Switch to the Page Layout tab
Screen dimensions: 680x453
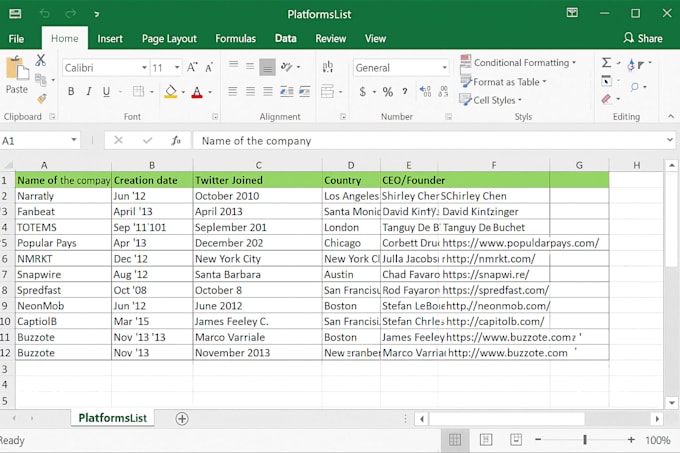169,39
